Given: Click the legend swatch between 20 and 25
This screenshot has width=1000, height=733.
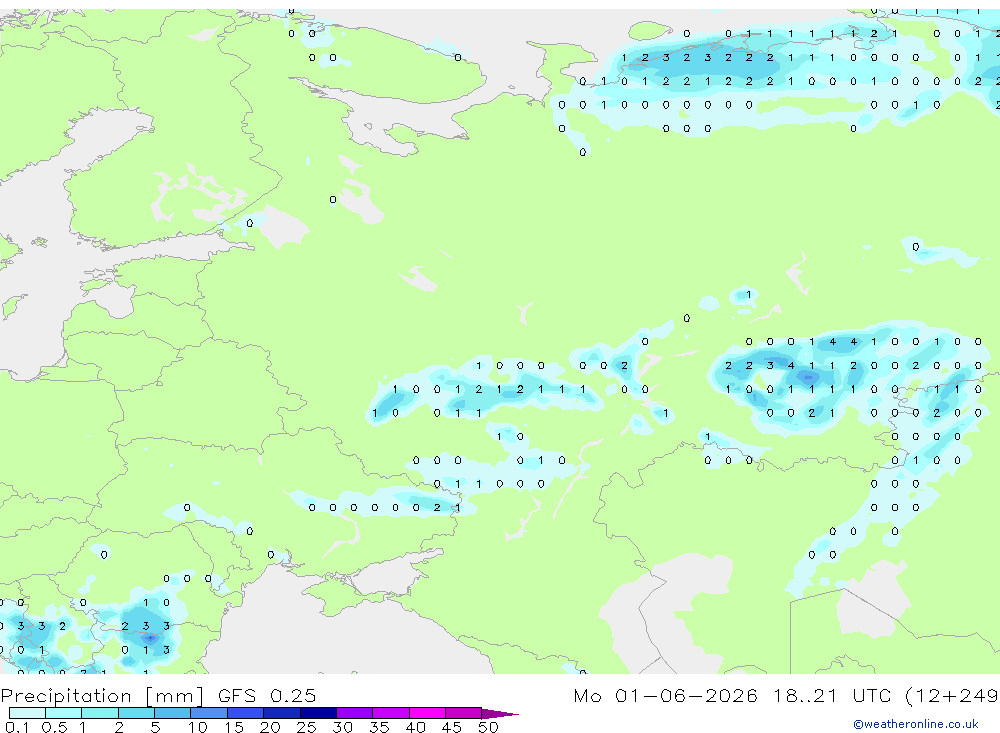Looking at the screenshot, I should tap(282, 713).
